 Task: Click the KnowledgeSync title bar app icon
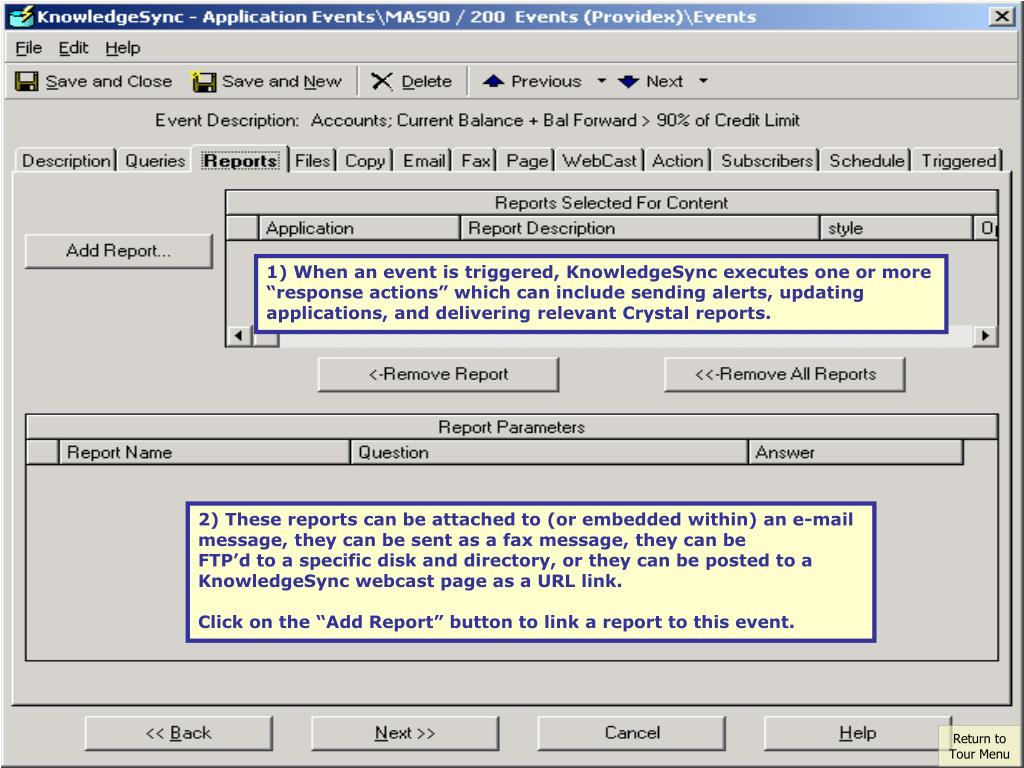22,16
